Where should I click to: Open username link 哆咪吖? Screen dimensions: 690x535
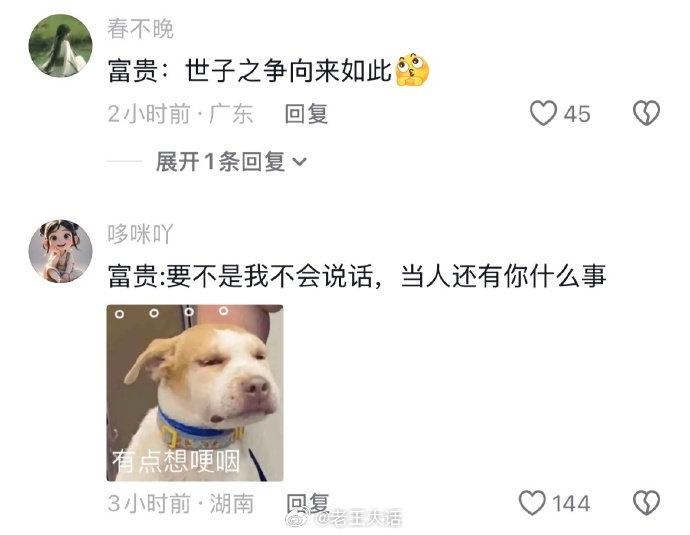click(140, 234)
